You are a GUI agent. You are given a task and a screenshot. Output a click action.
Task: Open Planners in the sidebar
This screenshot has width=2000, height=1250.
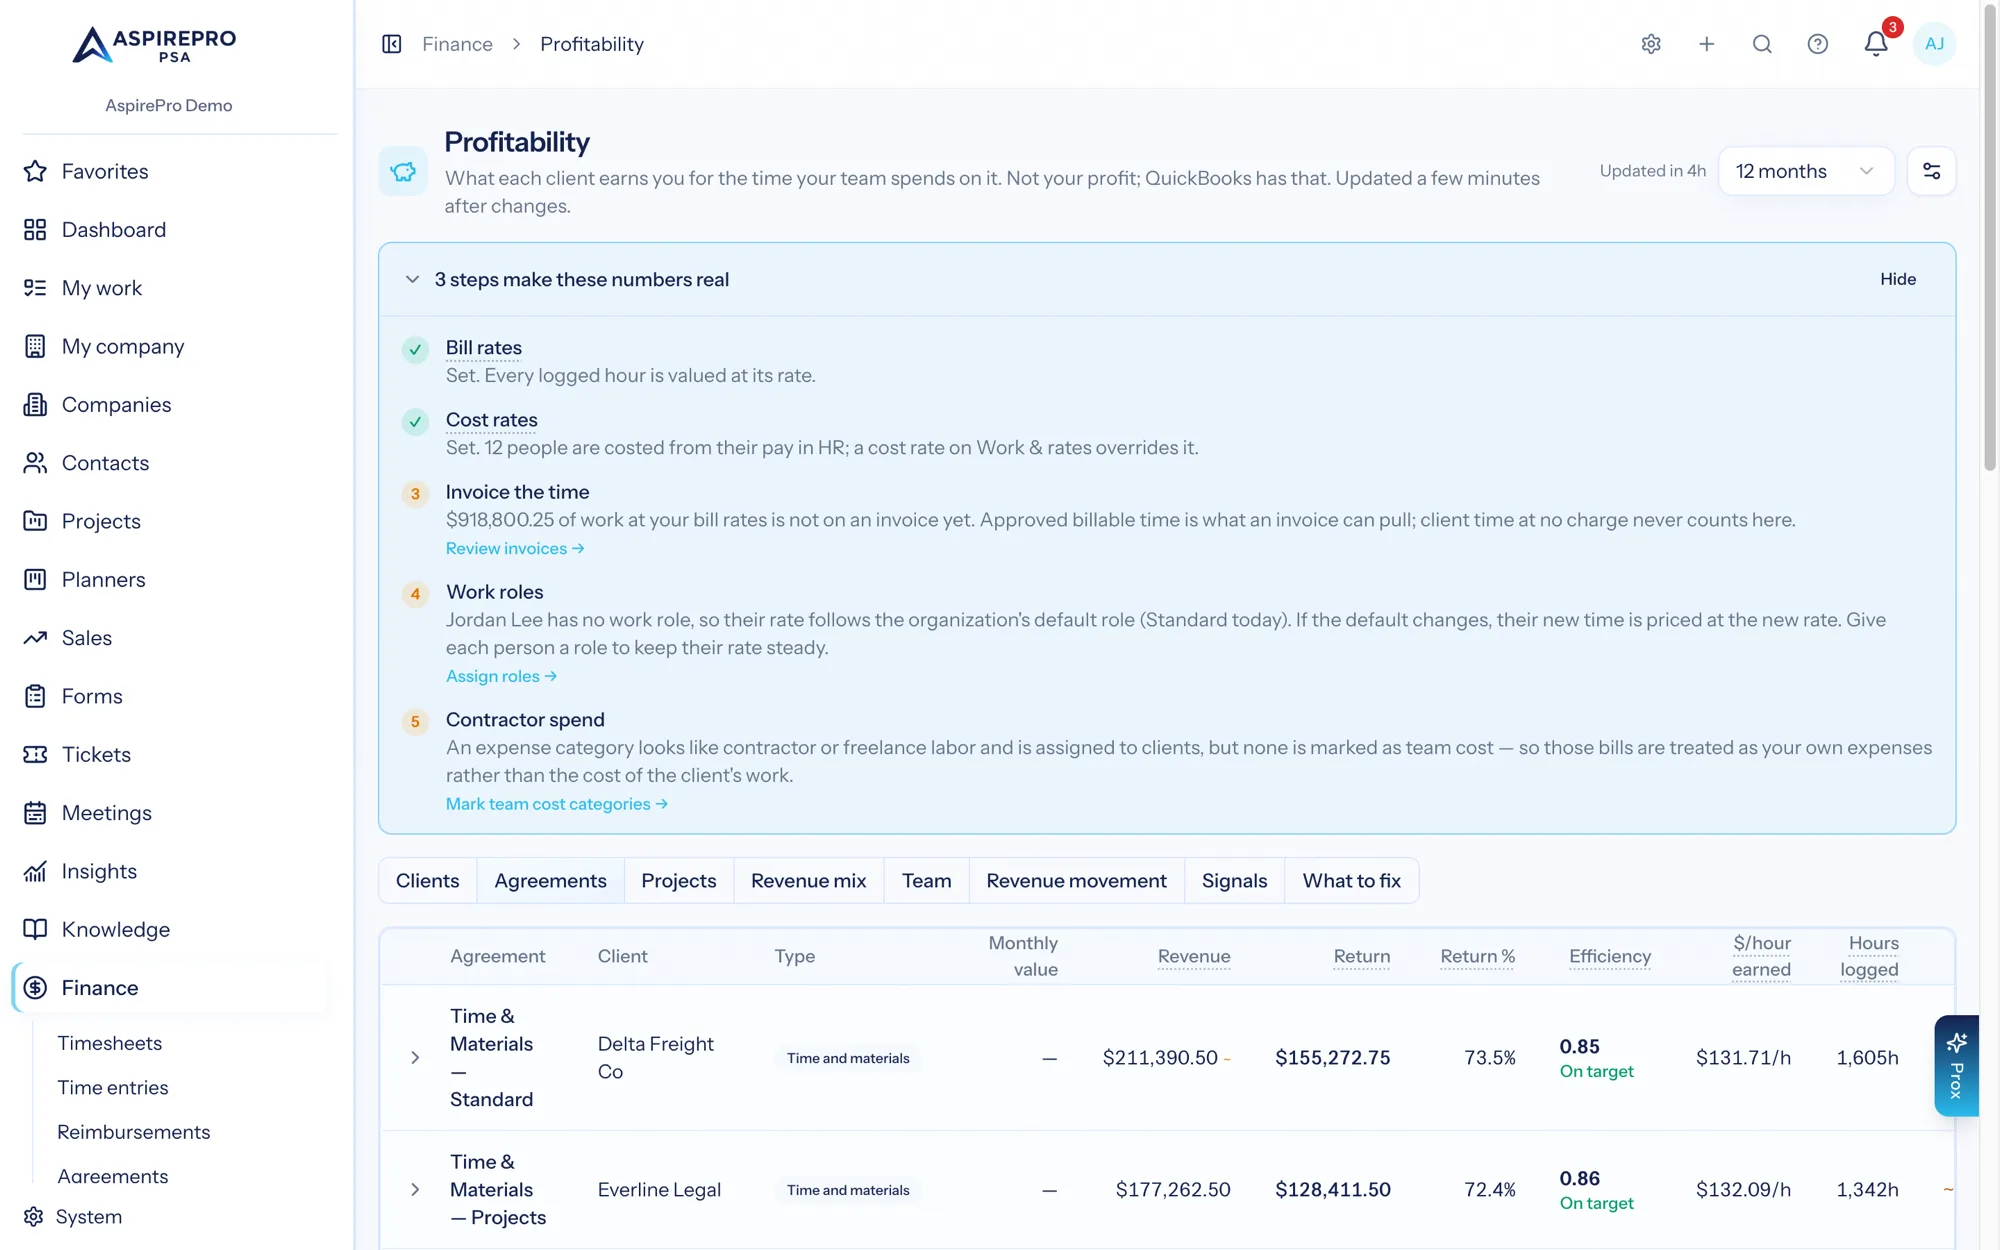point(103,580)
